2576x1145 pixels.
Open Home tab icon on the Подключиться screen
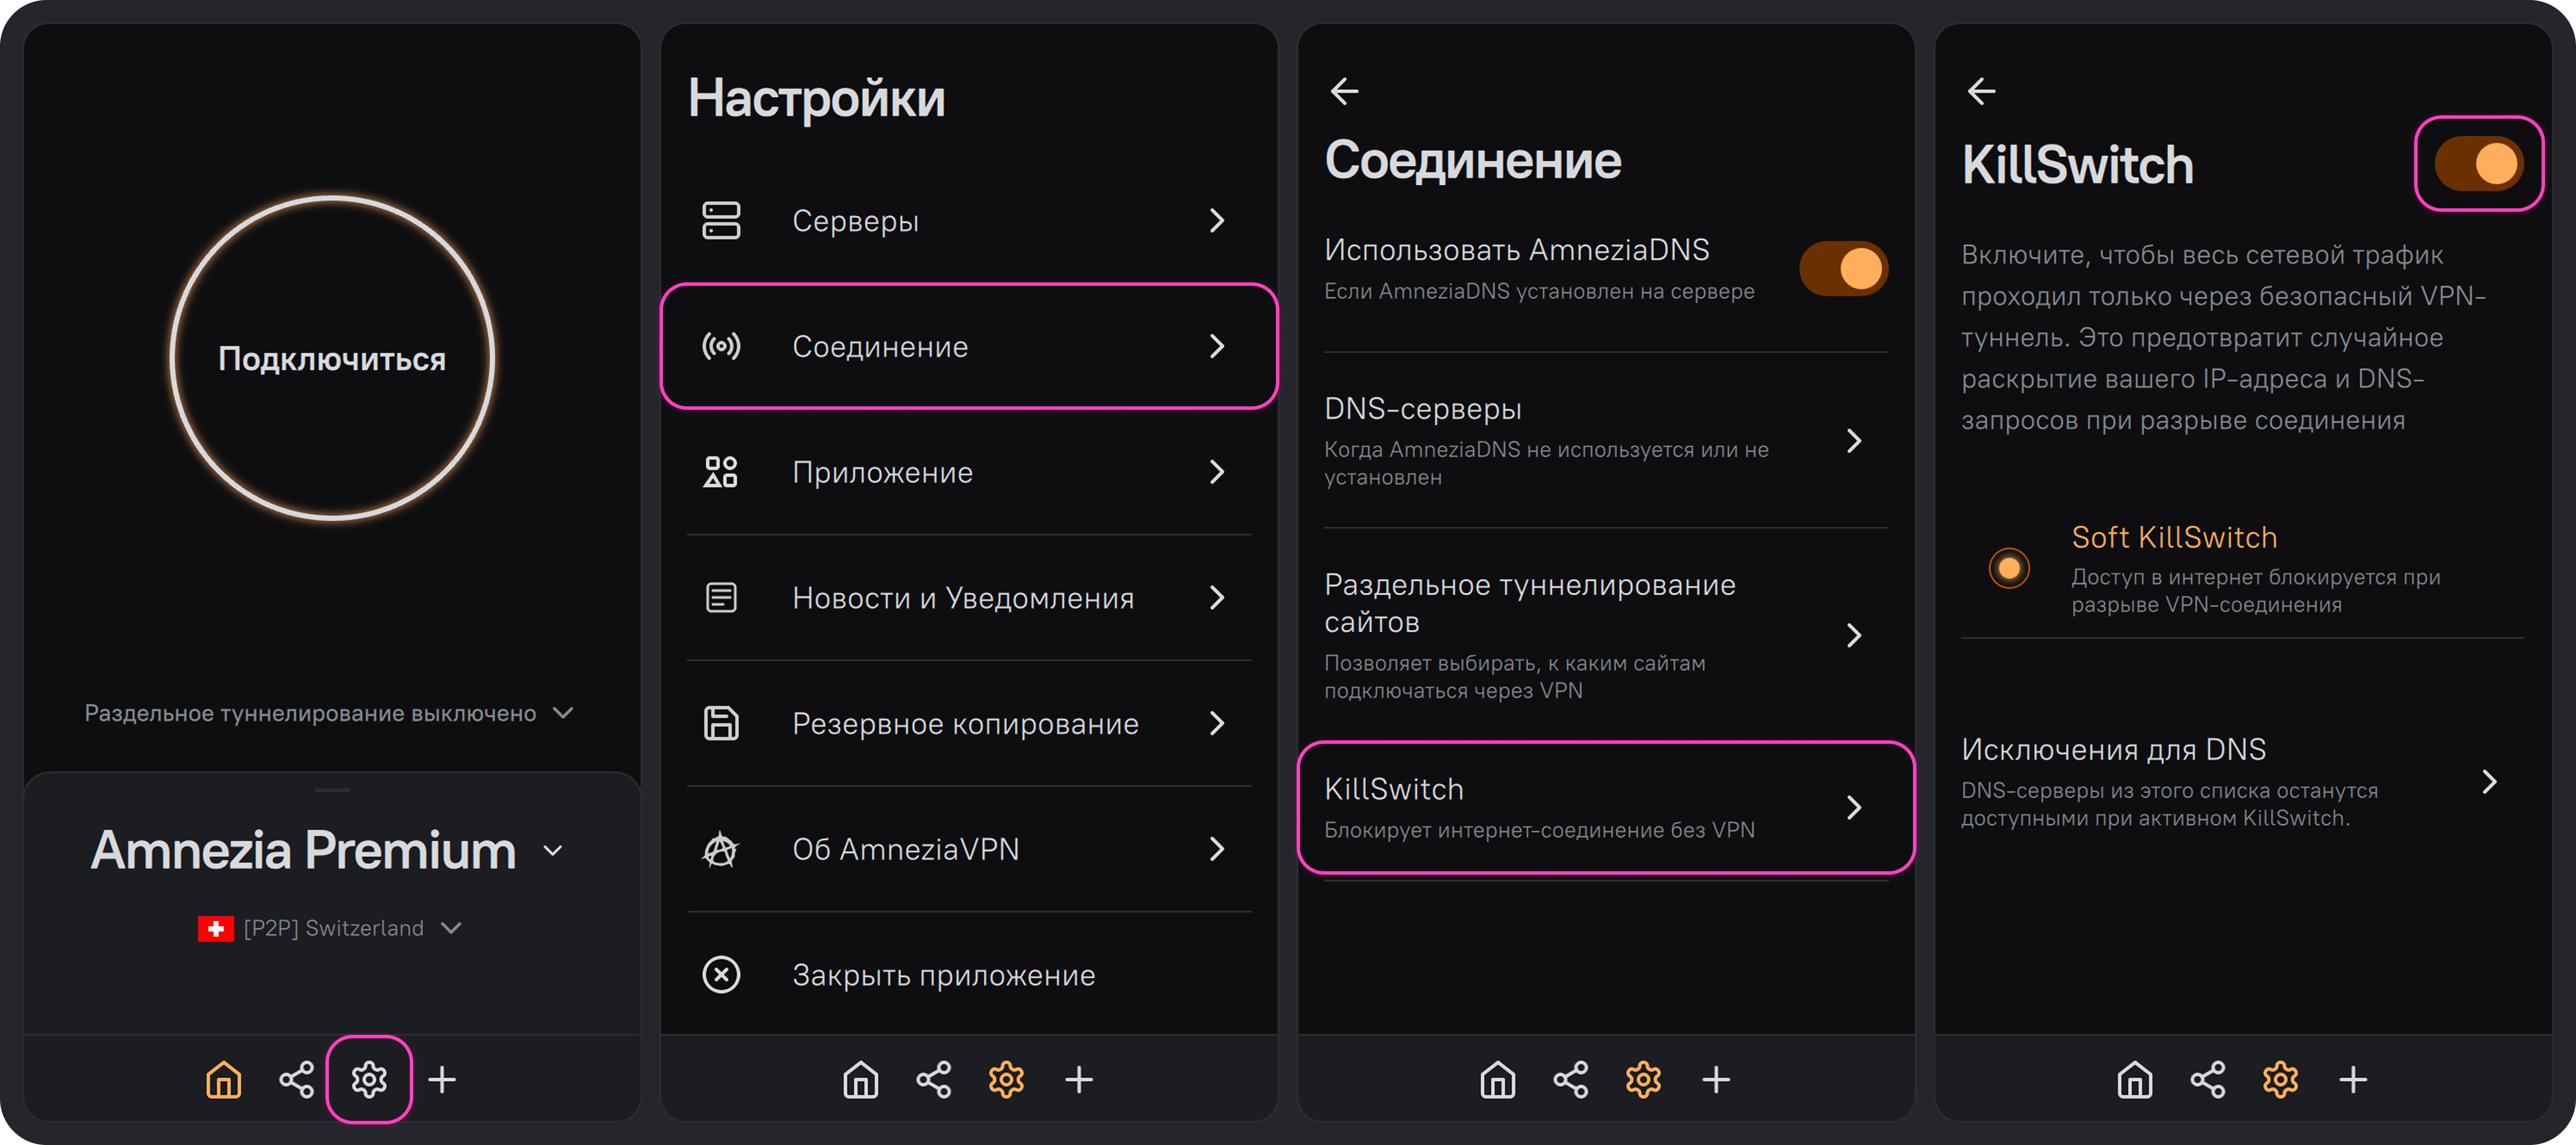pyautogui.click(x=223, y=1080)
